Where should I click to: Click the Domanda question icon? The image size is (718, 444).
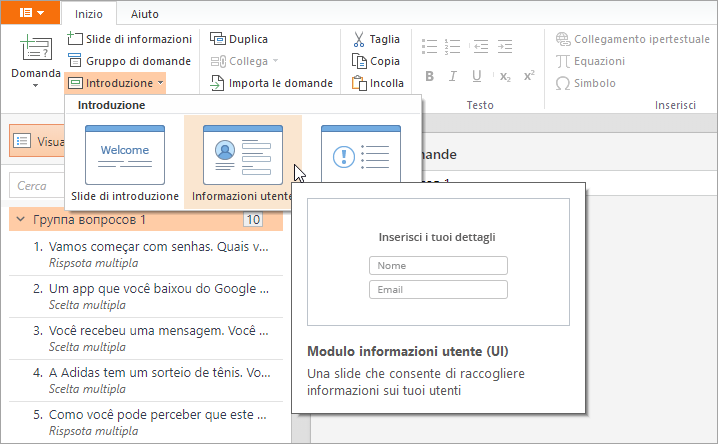pos(36,50)
